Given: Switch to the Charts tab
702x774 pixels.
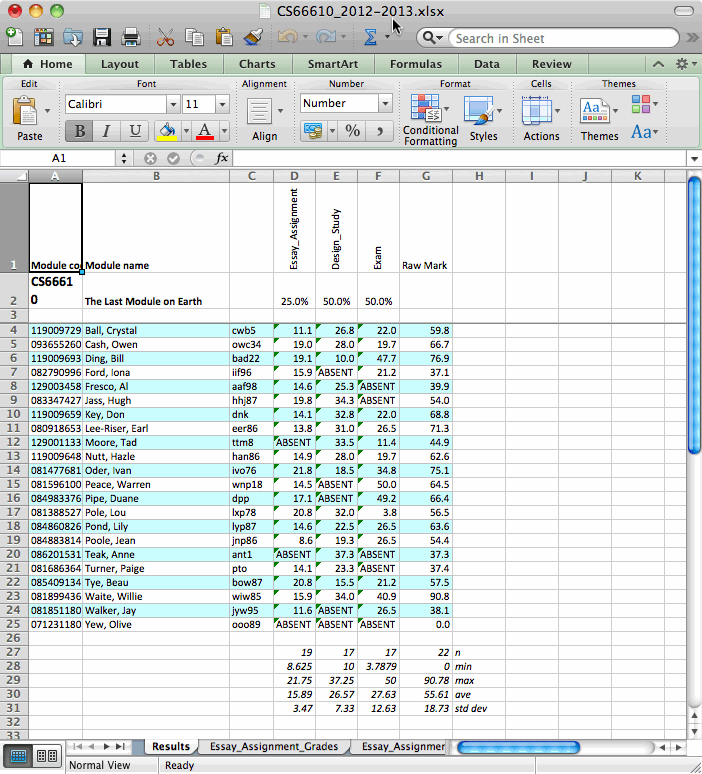Looking at the screenshot, I should [x=257, y=64].
